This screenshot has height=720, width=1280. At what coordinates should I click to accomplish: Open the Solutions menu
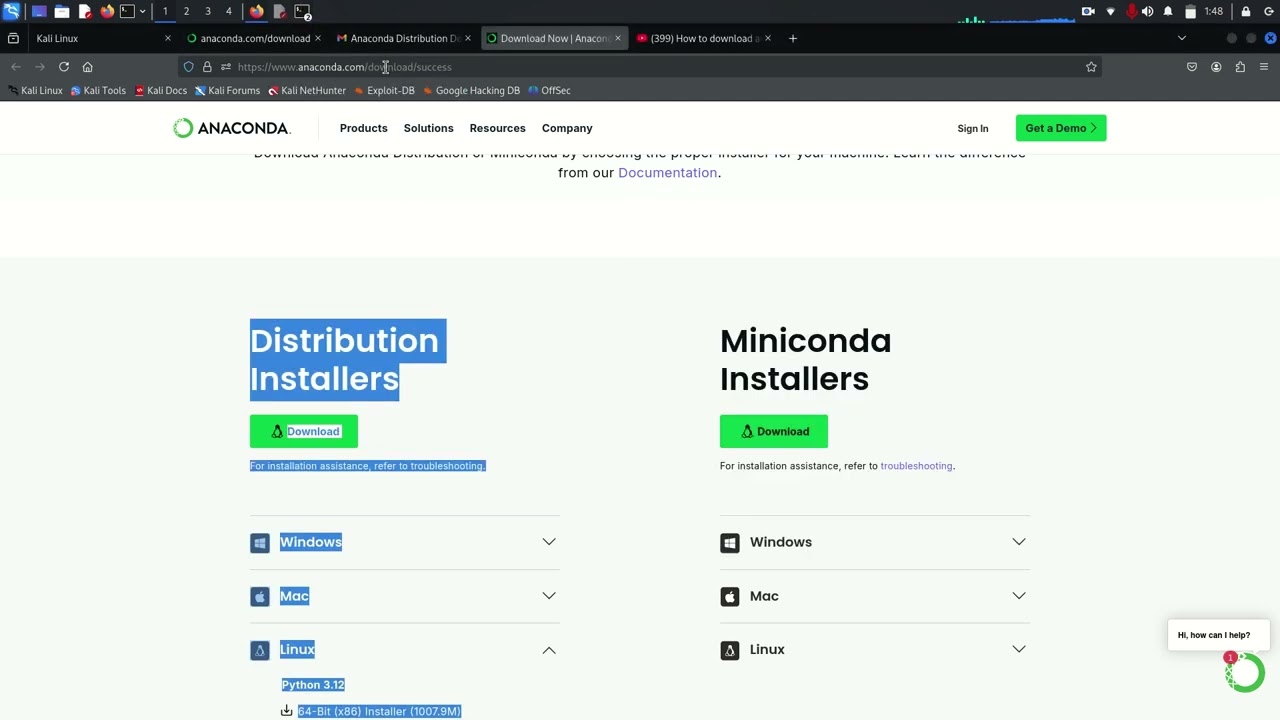[428, 128]
